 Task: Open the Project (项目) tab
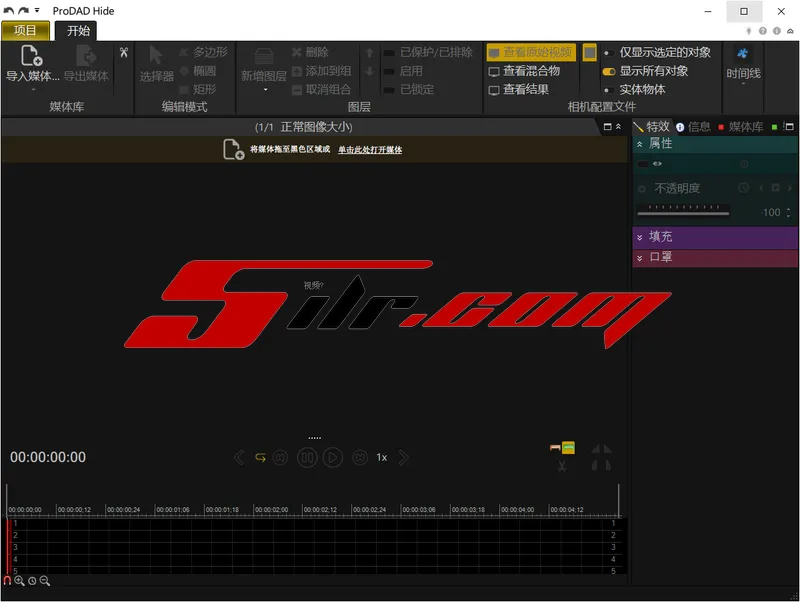pos(25,31)
